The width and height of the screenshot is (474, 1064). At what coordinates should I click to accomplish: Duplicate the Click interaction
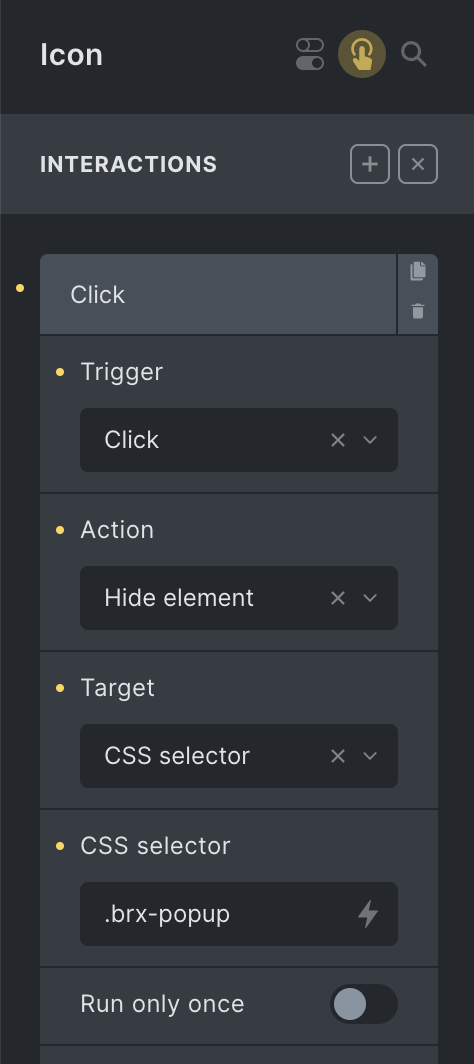(x=418, y=271)
